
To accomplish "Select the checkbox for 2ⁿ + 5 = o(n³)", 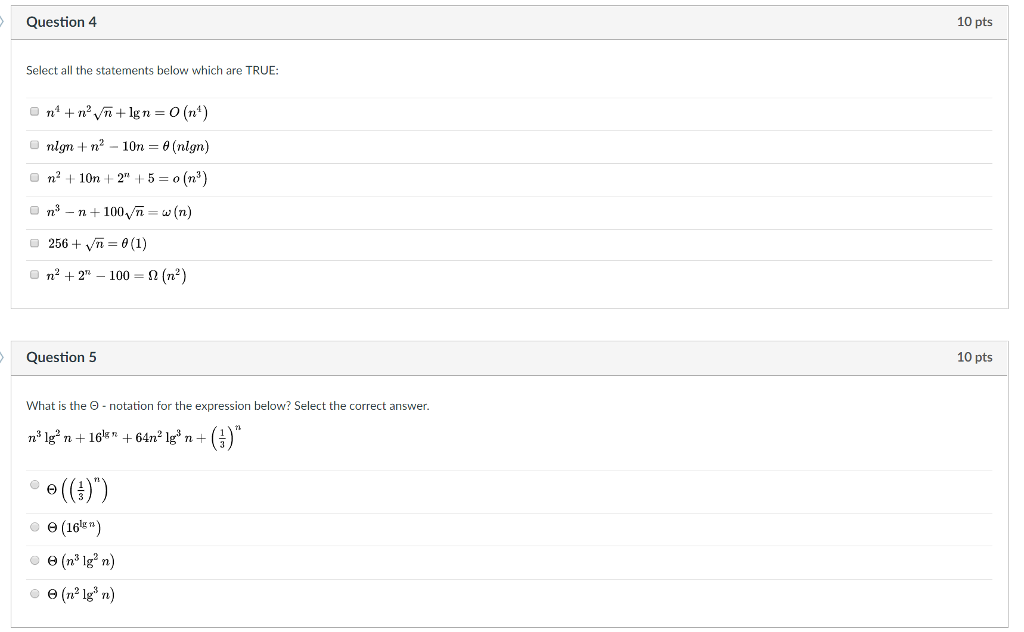I will (35, 177).
